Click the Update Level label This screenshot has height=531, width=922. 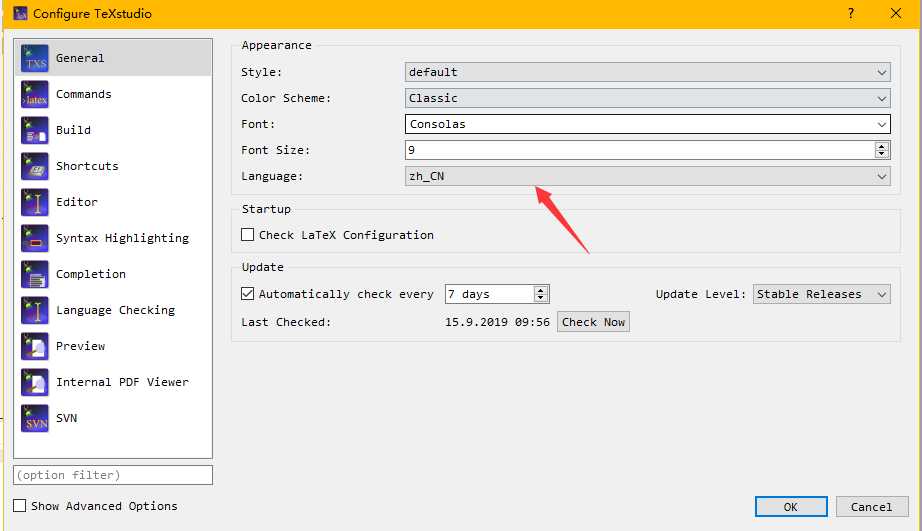coord(701,294)
